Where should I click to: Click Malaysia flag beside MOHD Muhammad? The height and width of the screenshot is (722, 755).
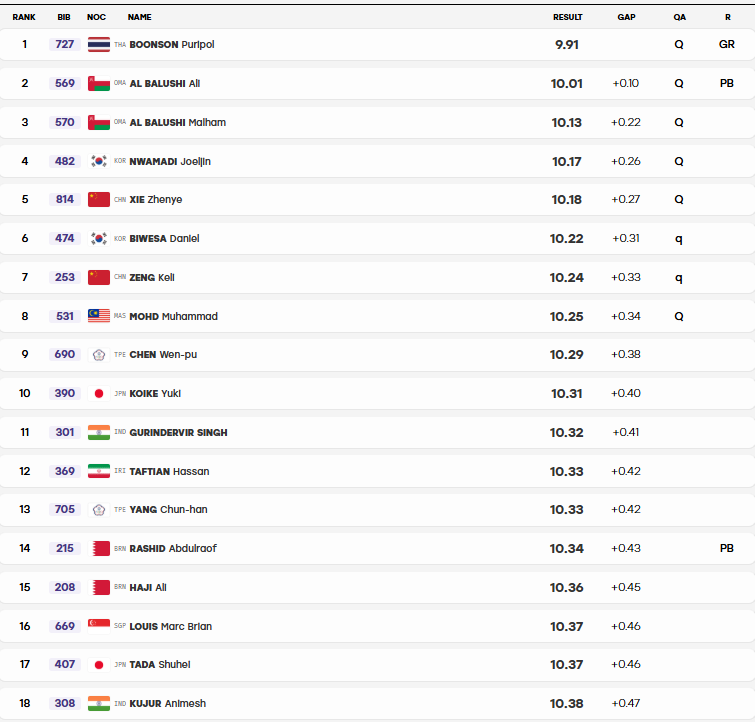[99, 316]
